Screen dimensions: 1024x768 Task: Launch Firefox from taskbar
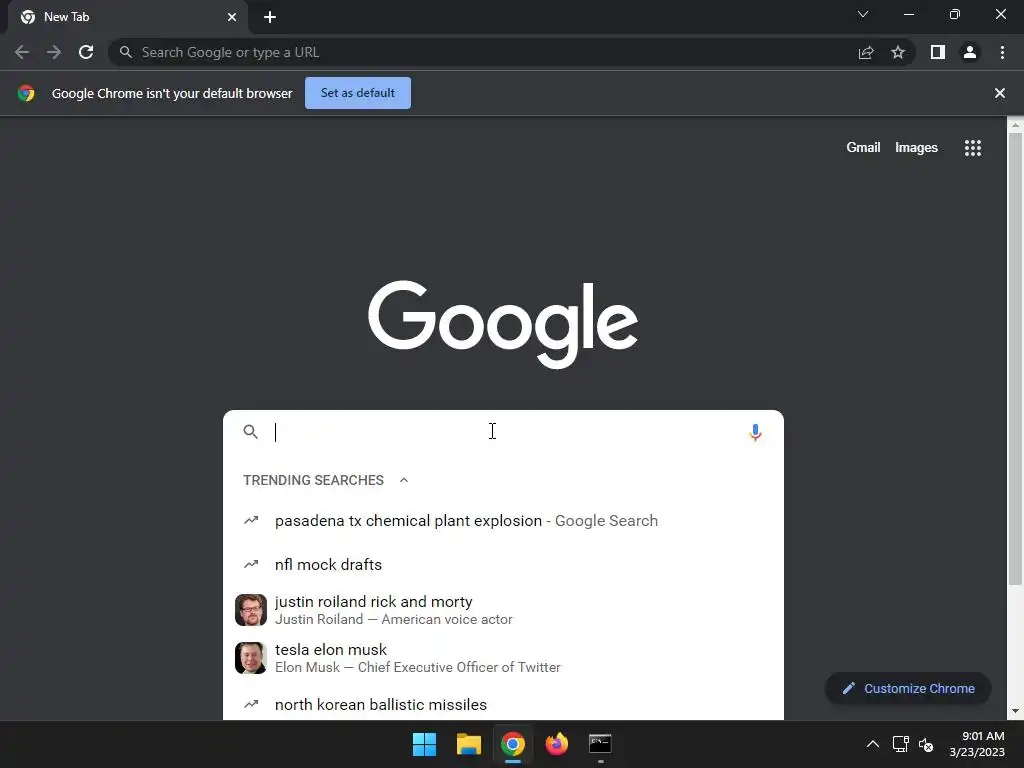(556, 744)
